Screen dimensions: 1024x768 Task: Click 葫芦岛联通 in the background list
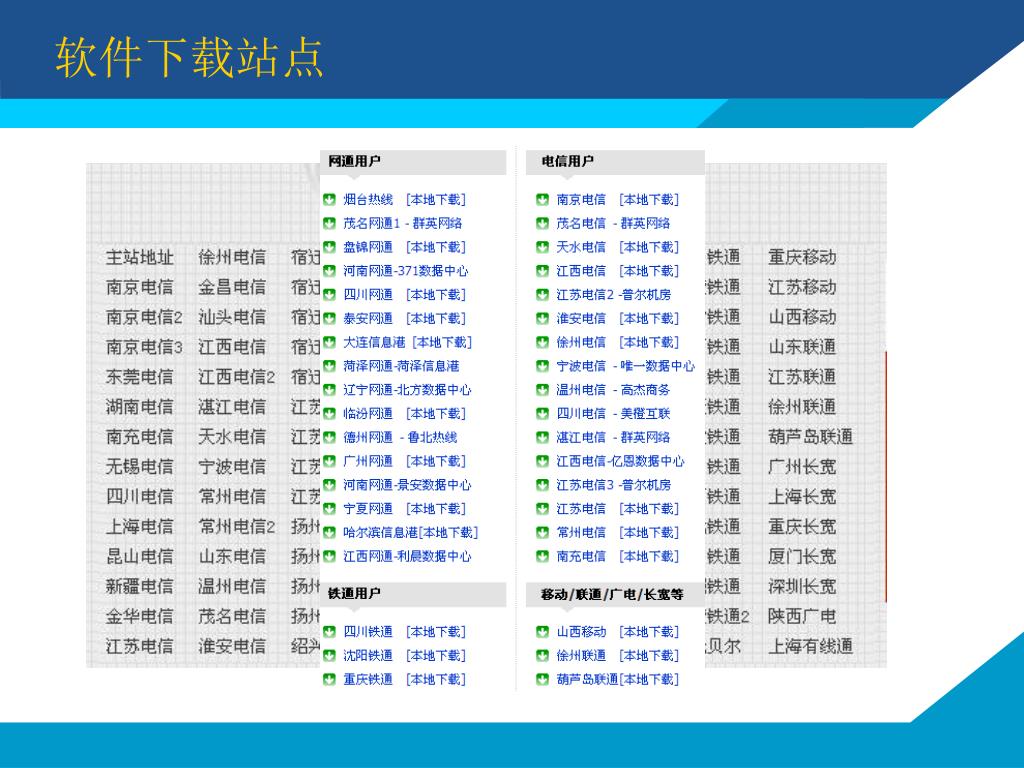coord(810,437)
